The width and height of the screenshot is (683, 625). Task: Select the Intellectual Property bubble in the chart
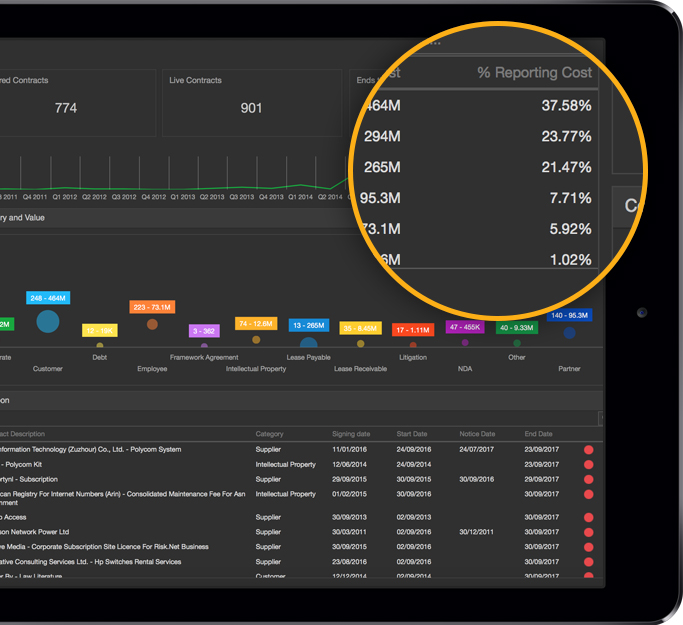point(256,339)
